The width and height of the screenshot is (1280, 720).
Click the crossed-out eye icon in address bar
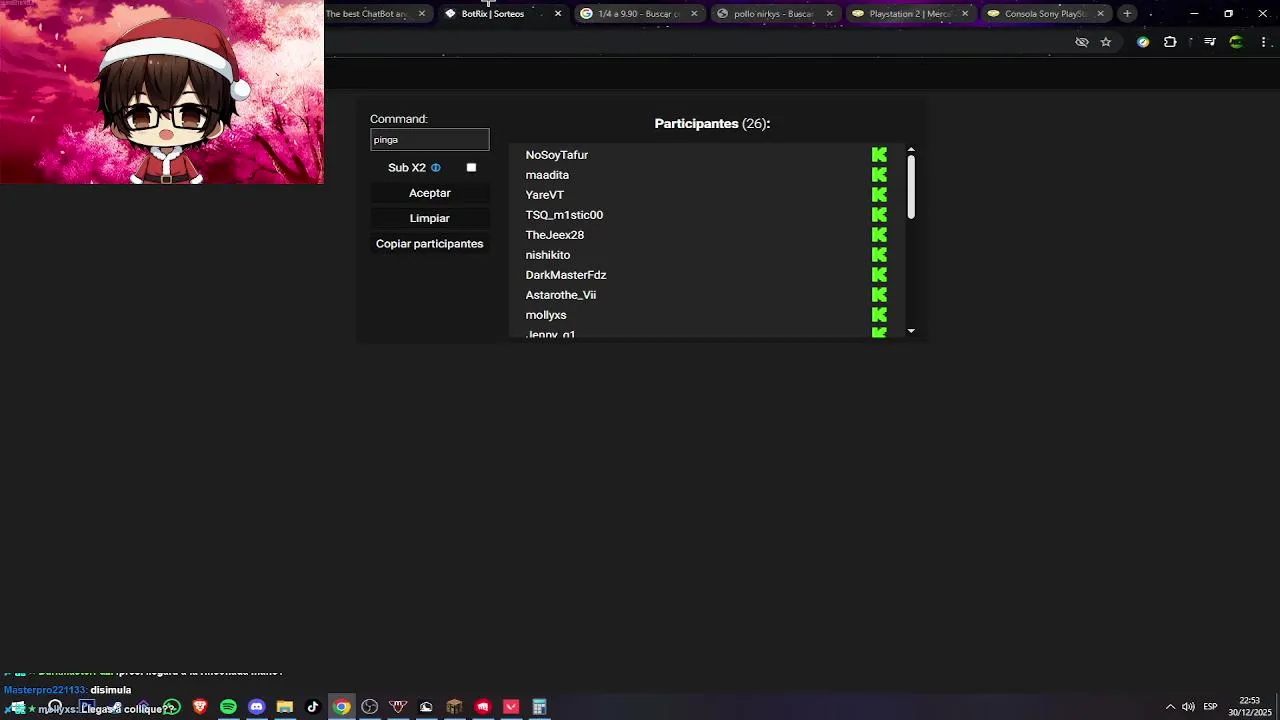[x=1081, y=42]
